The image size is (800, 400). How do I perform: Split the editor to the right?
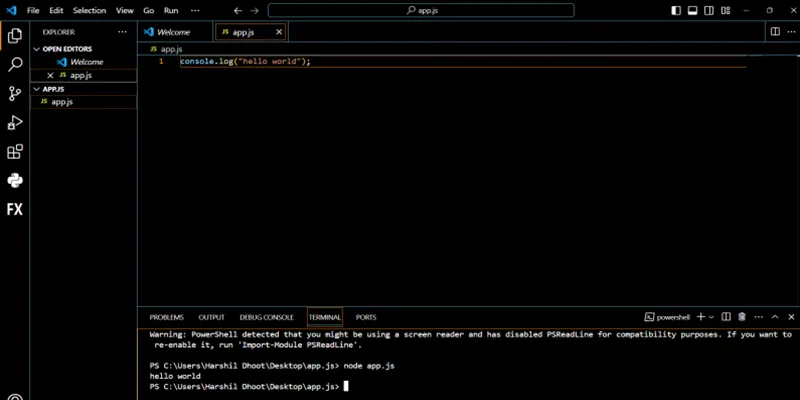coord(775,31)
